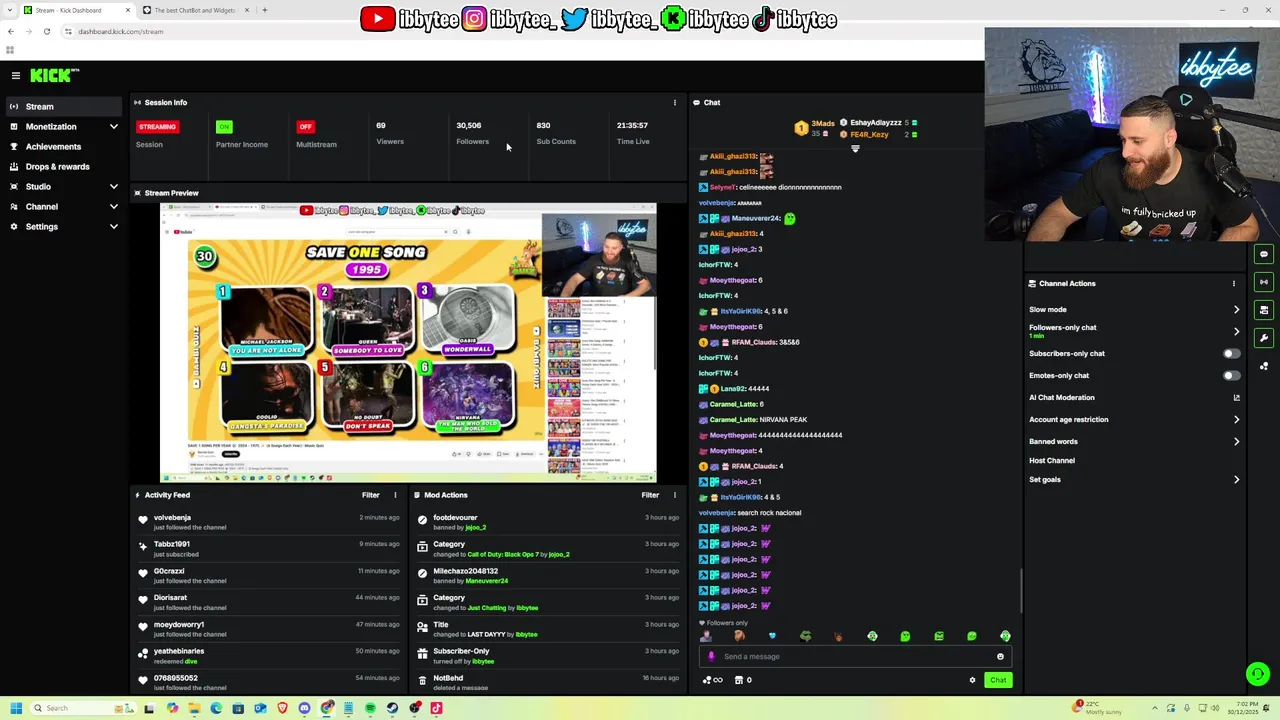The width and height of the screenshot is (1280, 720).
Task: Open volvebenja in Activity Feed
Action: coord(172,518)
